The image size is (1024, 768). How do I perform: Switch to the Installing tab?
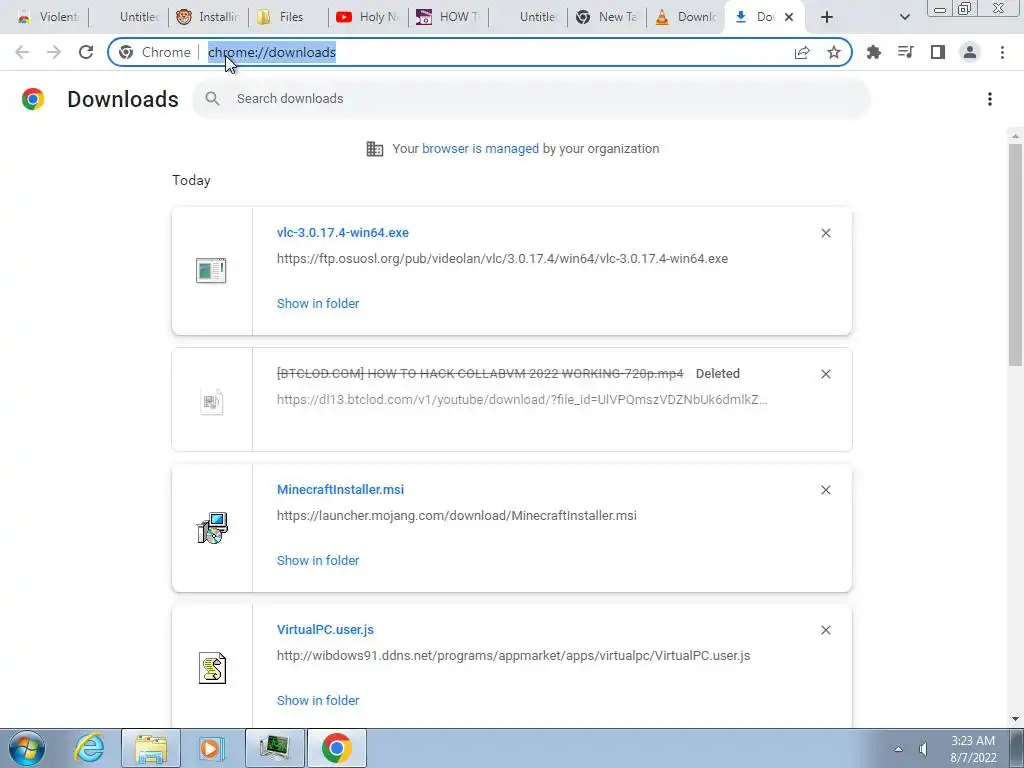[208, 17]
